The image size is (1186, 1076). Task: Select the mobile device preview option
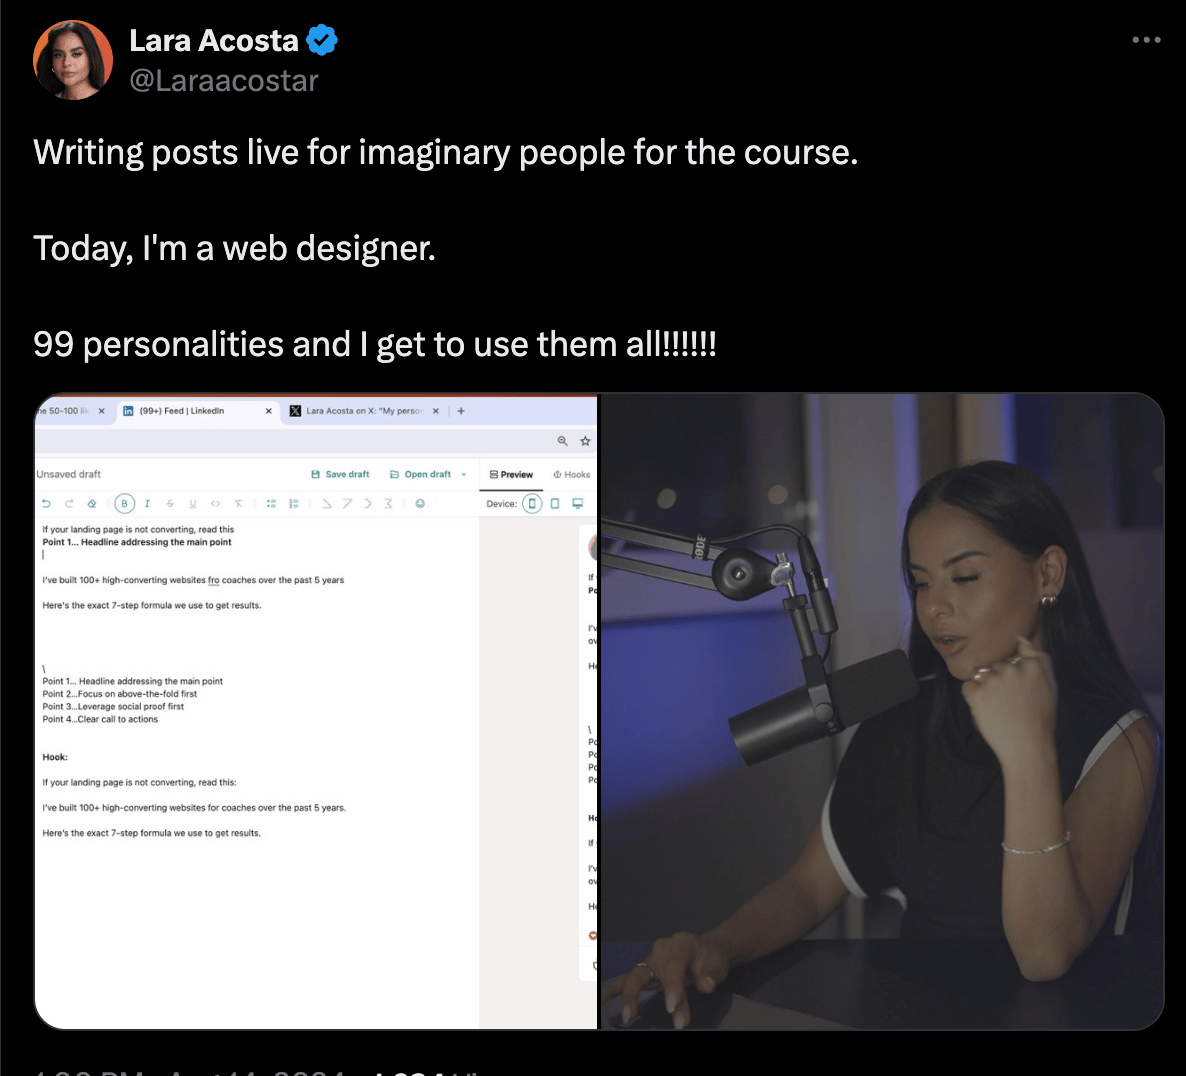click(532, 504)
